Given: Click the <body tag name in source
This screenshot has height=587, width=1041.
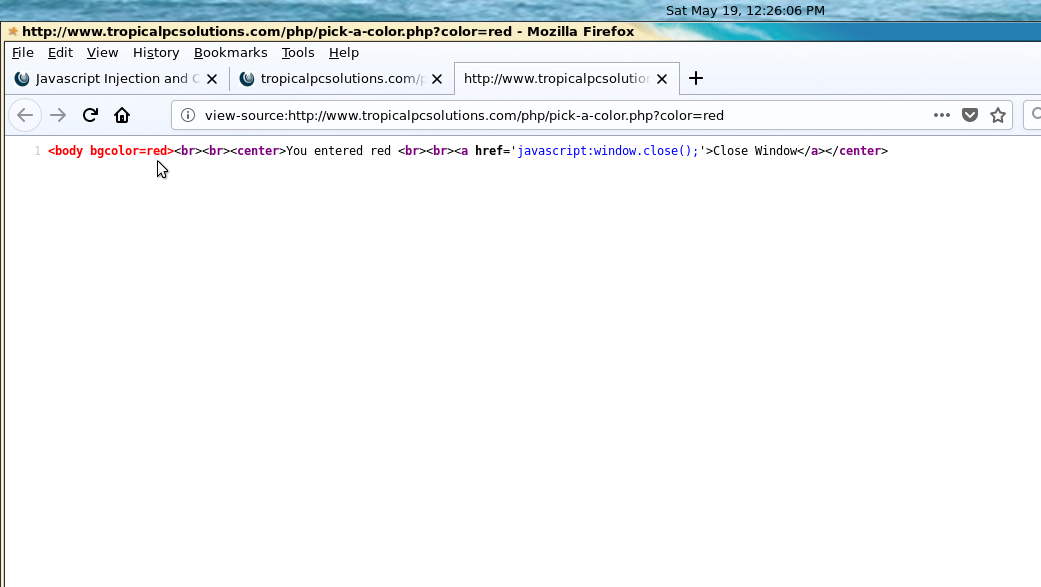Looking at the screenshot, I should point(65,151).
